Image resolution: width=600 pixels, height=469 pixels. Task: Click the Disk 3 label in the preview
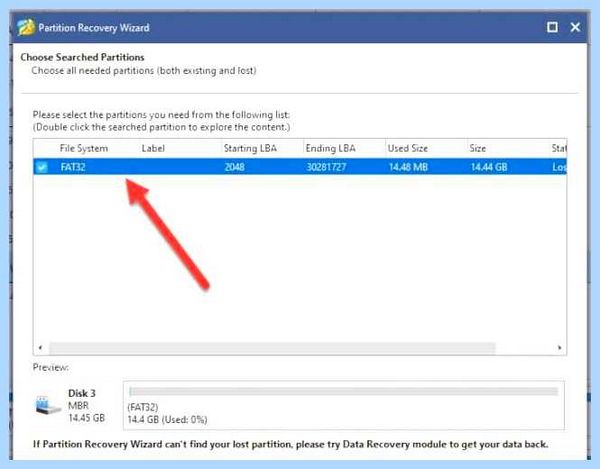pos(82,393)
